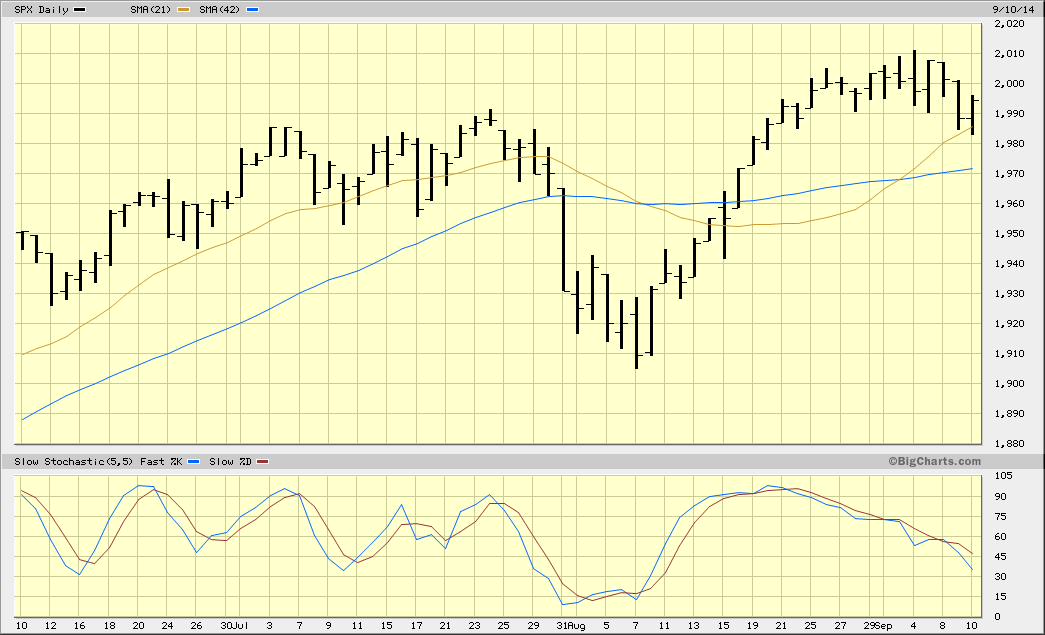The width and height of the screenshot is (1045, 635).
Task: Click the 30Jul date axis label
Action: (234, 626)
